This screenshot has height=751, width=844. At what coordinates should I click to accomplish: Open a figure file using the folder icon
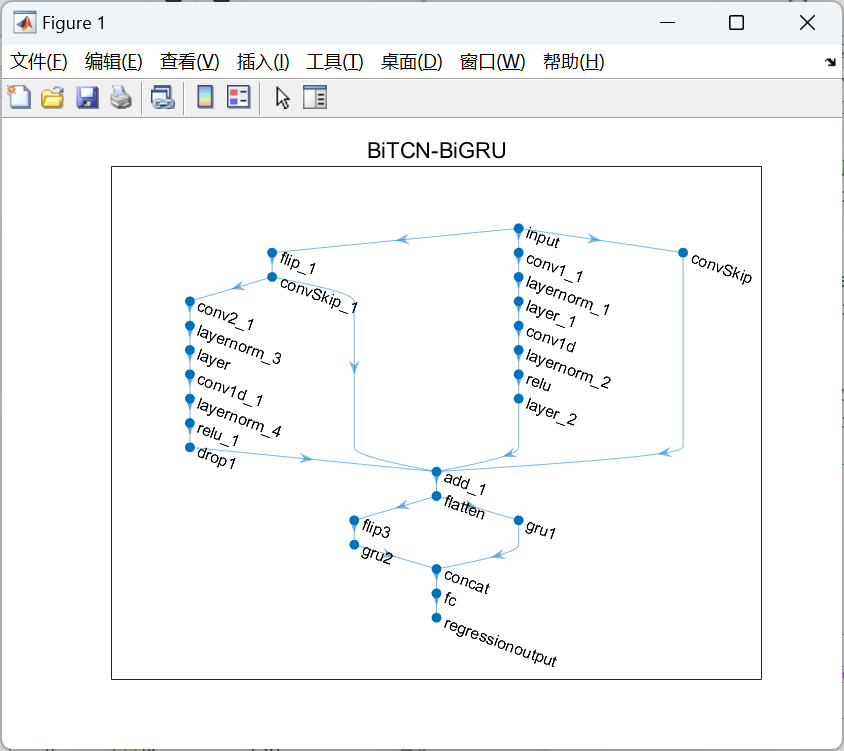click(52, 97)
